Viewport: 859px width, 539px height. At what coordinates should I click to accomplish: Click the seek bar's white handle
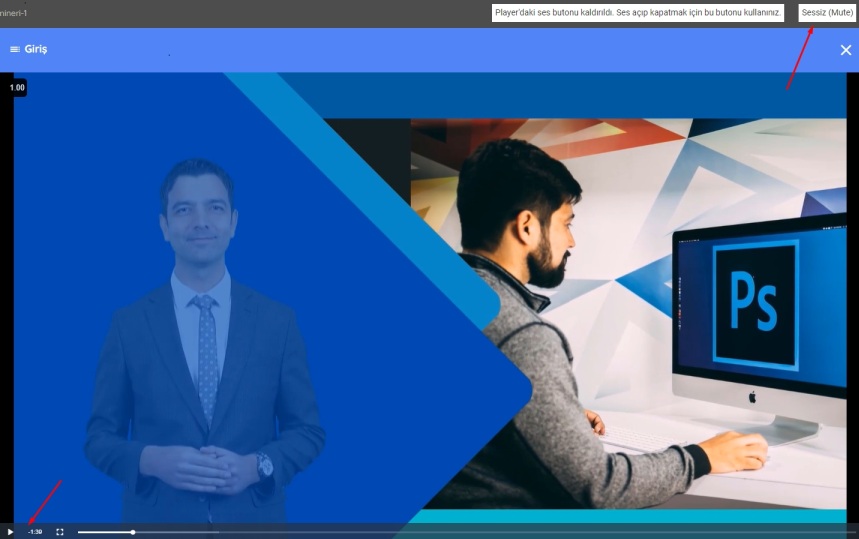tap(133, 532)
